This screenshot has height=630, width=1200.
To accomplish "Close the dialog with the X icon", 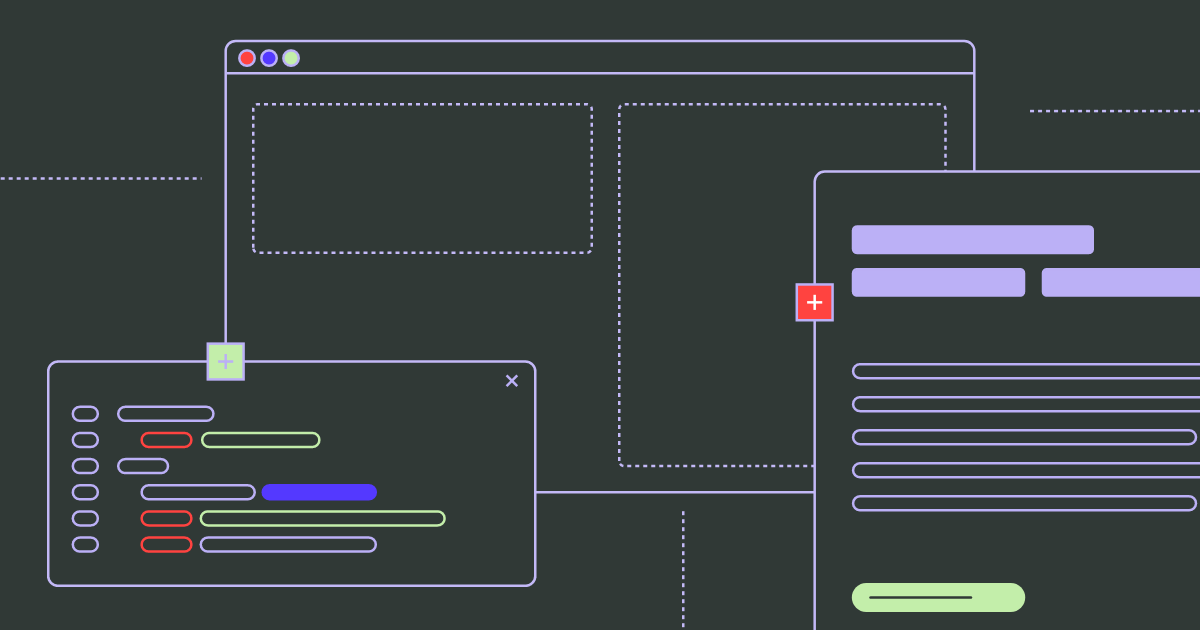I will coord(512,381).
